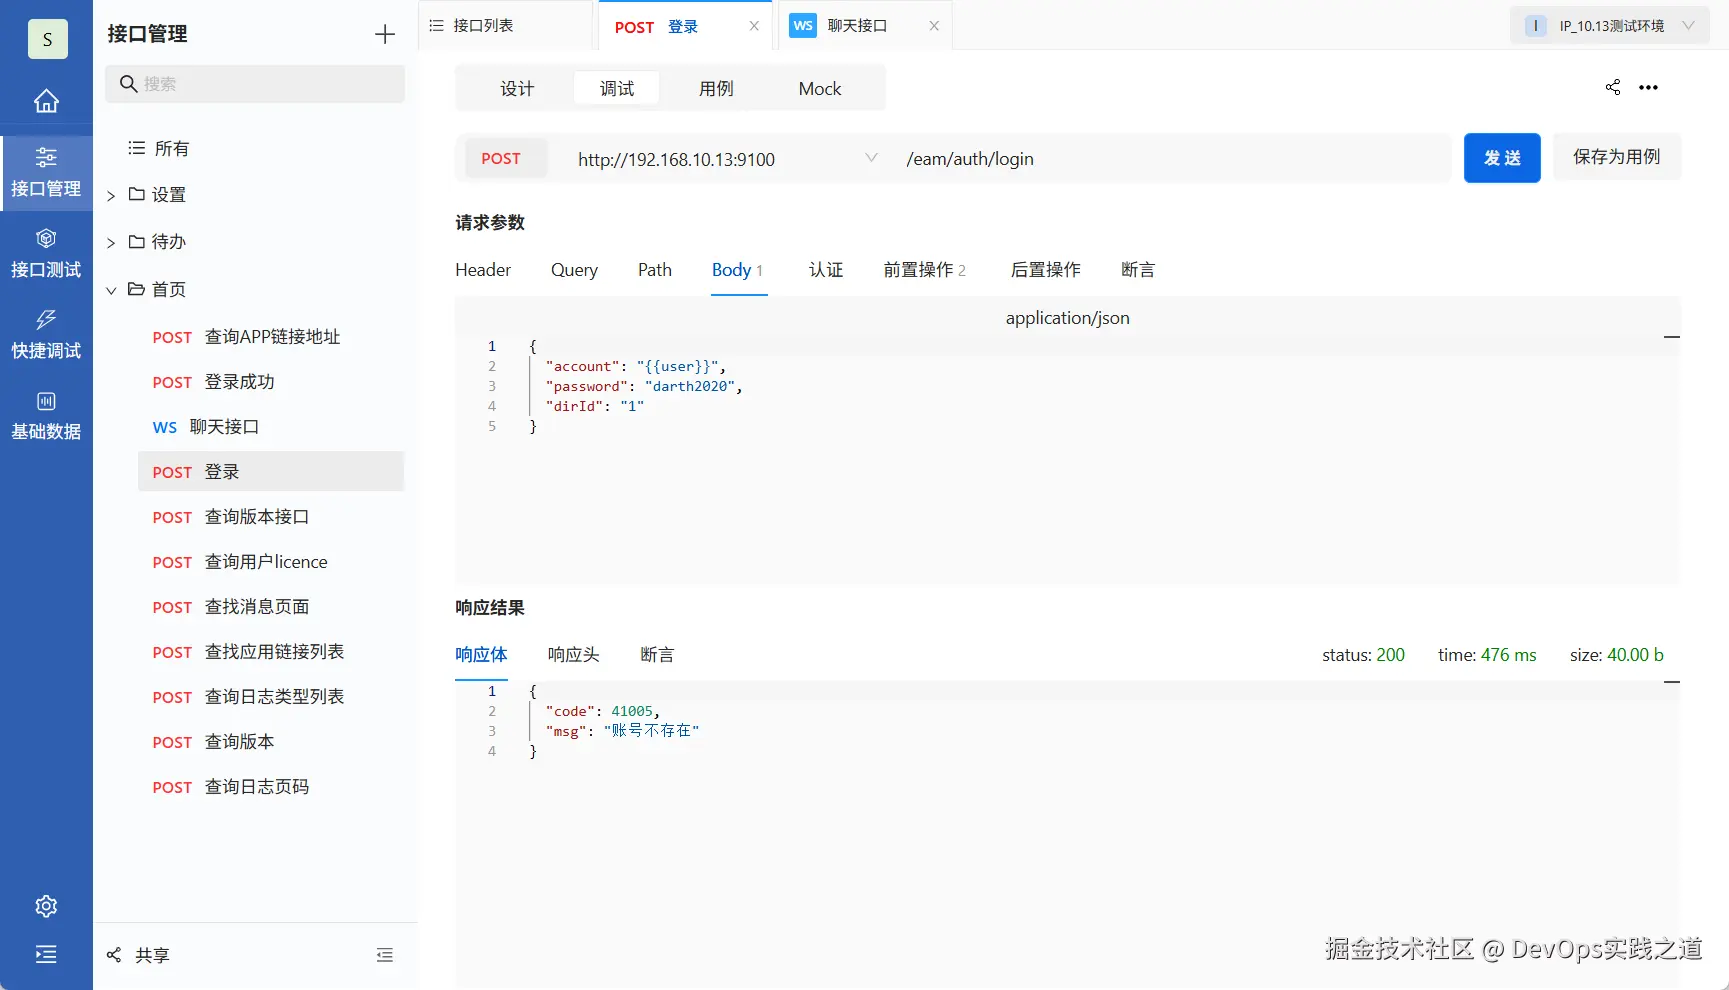Select the Body parameters tab
This screenshot has height=990, width=1729.
pyautogui.click(x=738, y=270)
